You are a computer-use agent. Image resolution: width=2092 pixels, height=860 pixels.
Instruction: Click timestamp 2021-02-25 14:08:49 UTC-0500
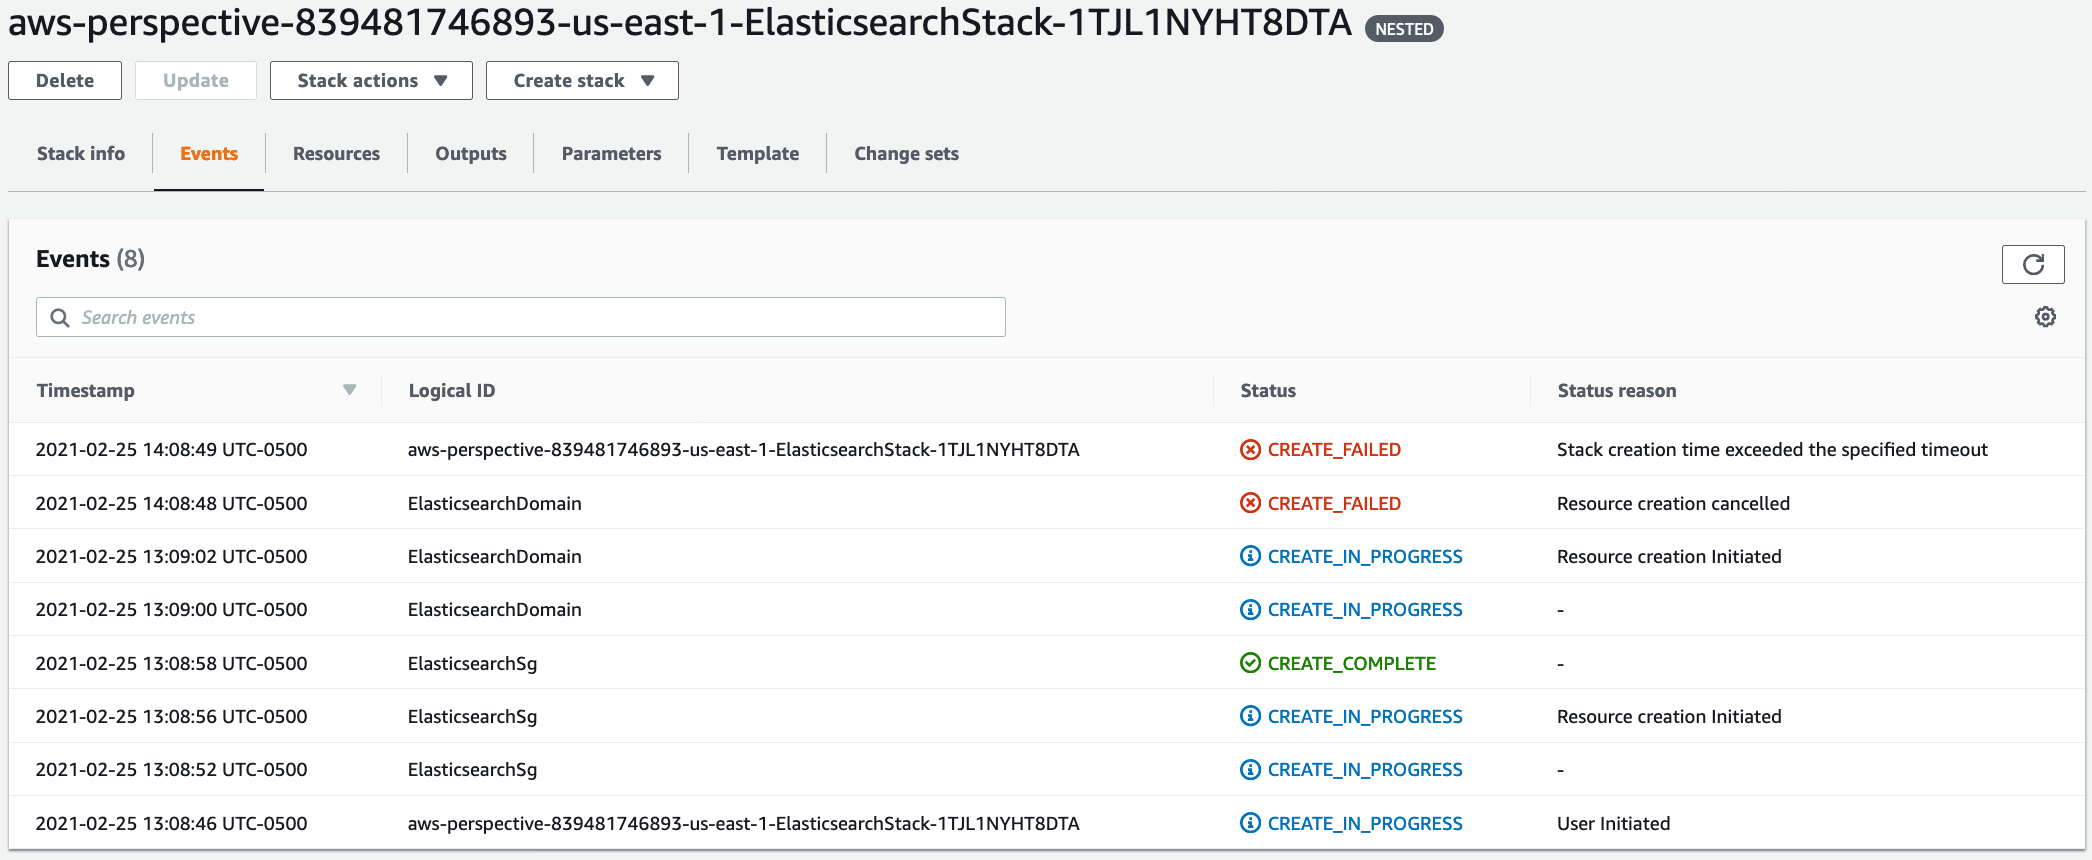click(171, 450)
